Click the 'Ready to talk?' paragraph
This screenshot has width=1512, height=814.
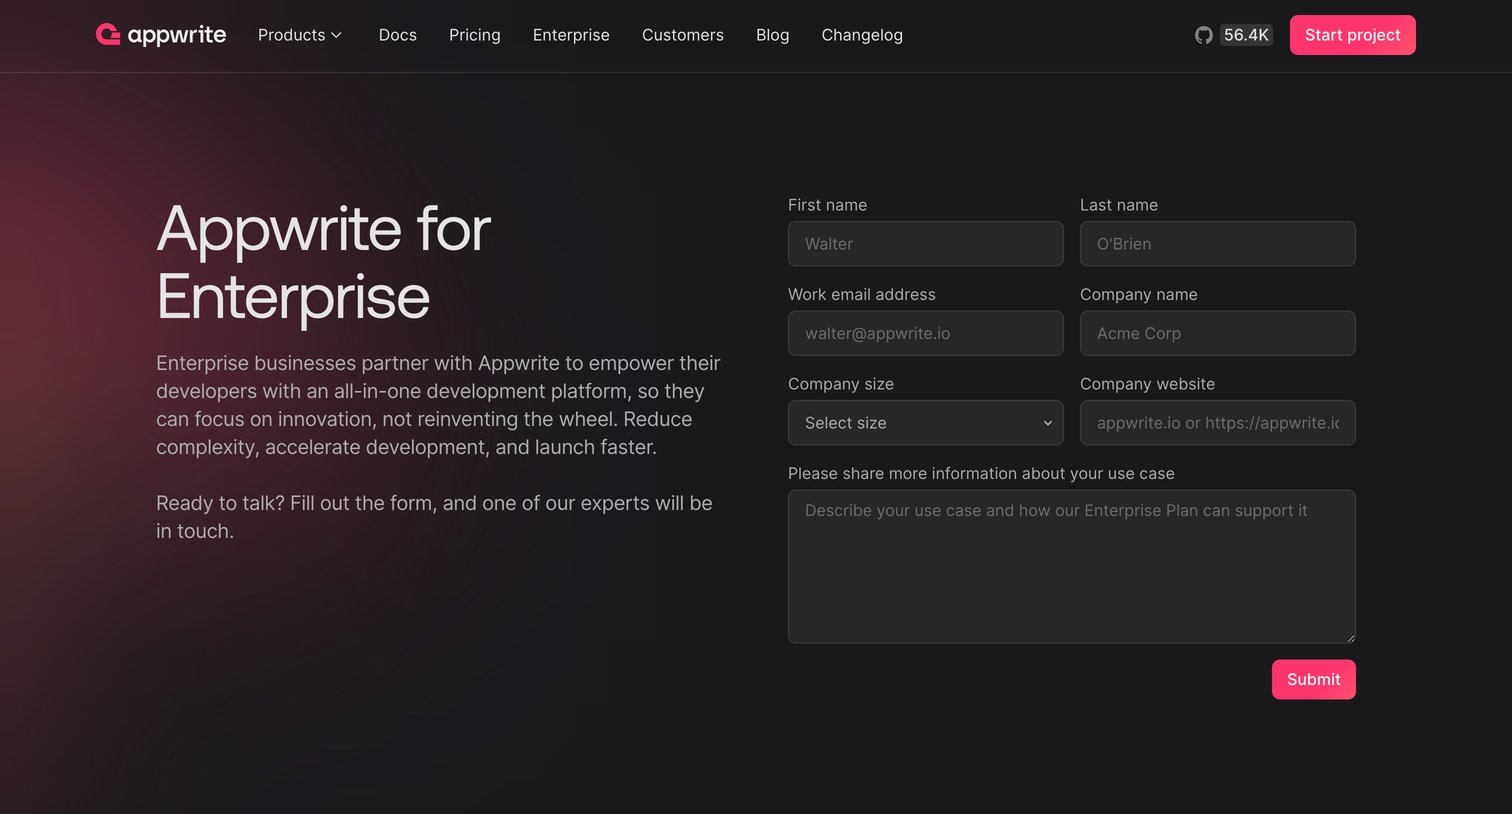pyautogui.click(x=434, y=517)
